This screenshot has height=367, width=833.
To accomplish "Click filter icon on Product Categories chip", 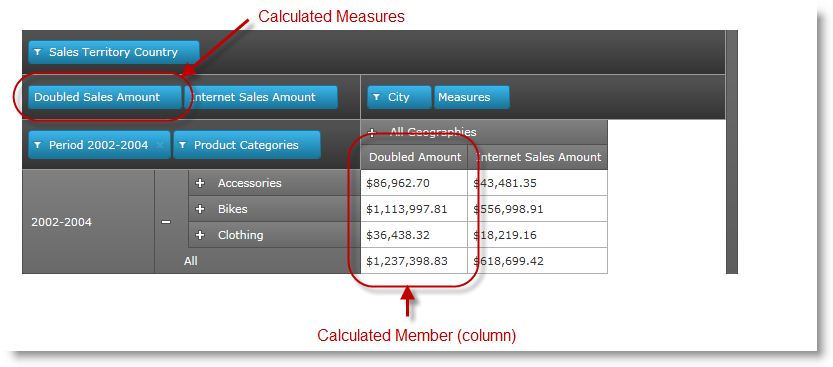I will pos(183,145).
